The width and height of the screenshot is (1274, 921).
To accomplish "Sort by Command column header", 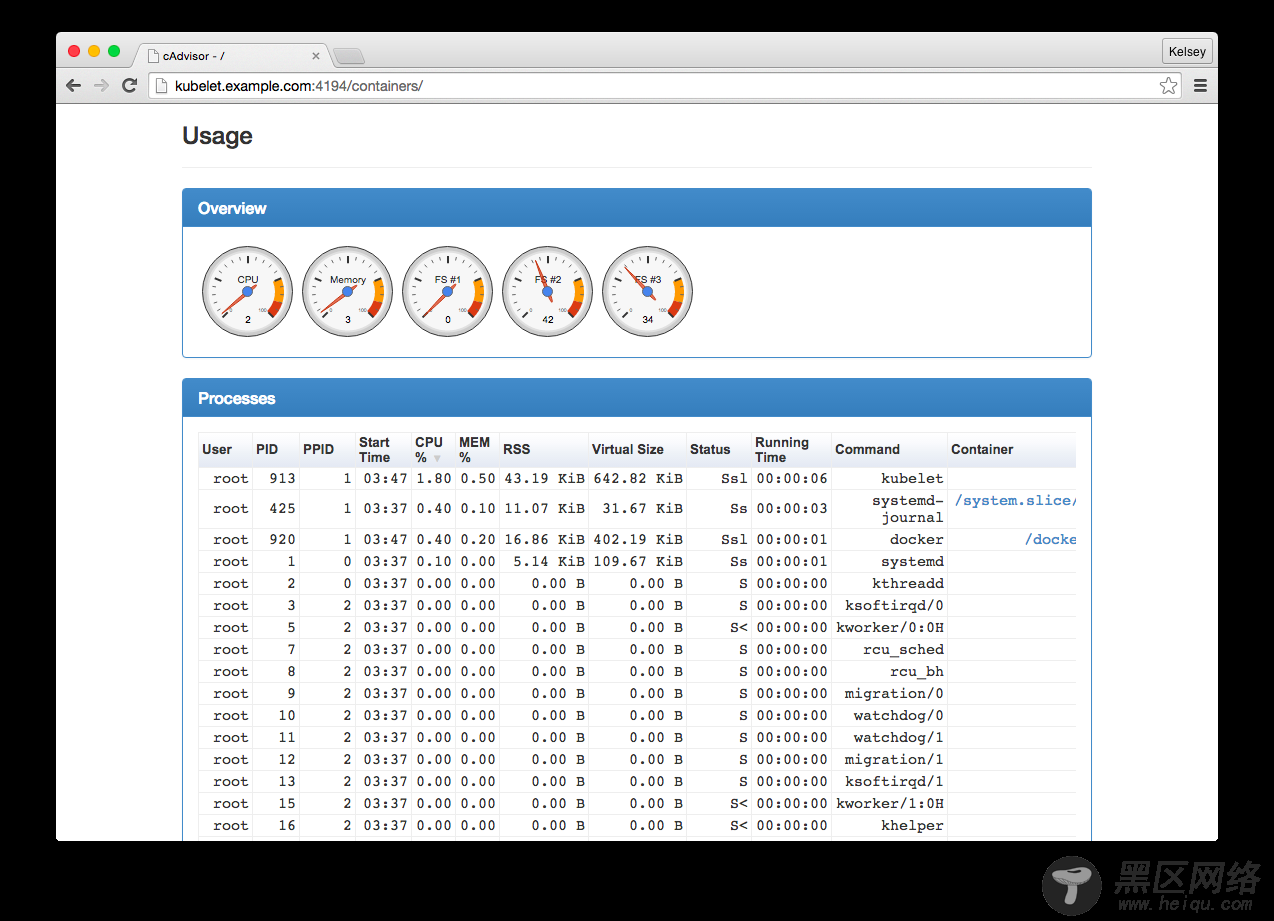I will coord(889,450).
